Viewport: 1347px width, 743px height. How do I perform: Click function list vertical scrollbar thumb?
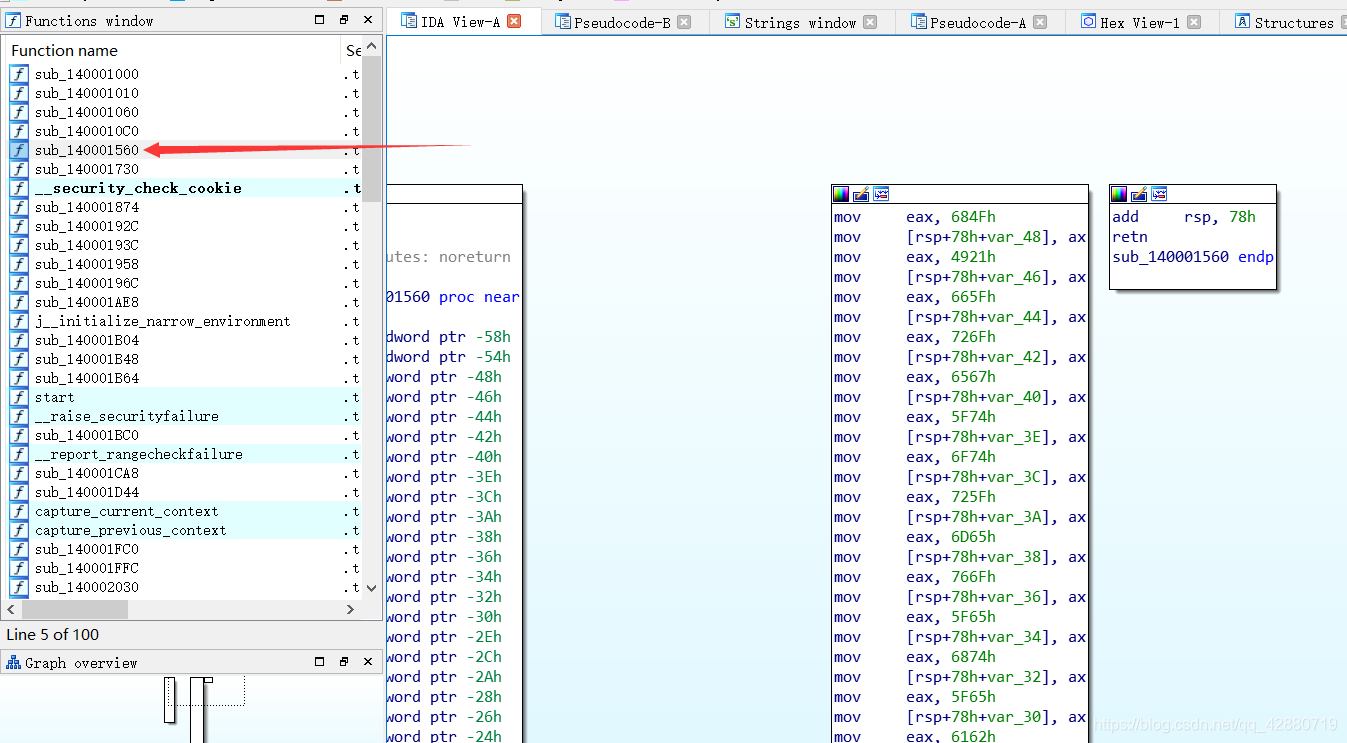click(x=372, y=128)
